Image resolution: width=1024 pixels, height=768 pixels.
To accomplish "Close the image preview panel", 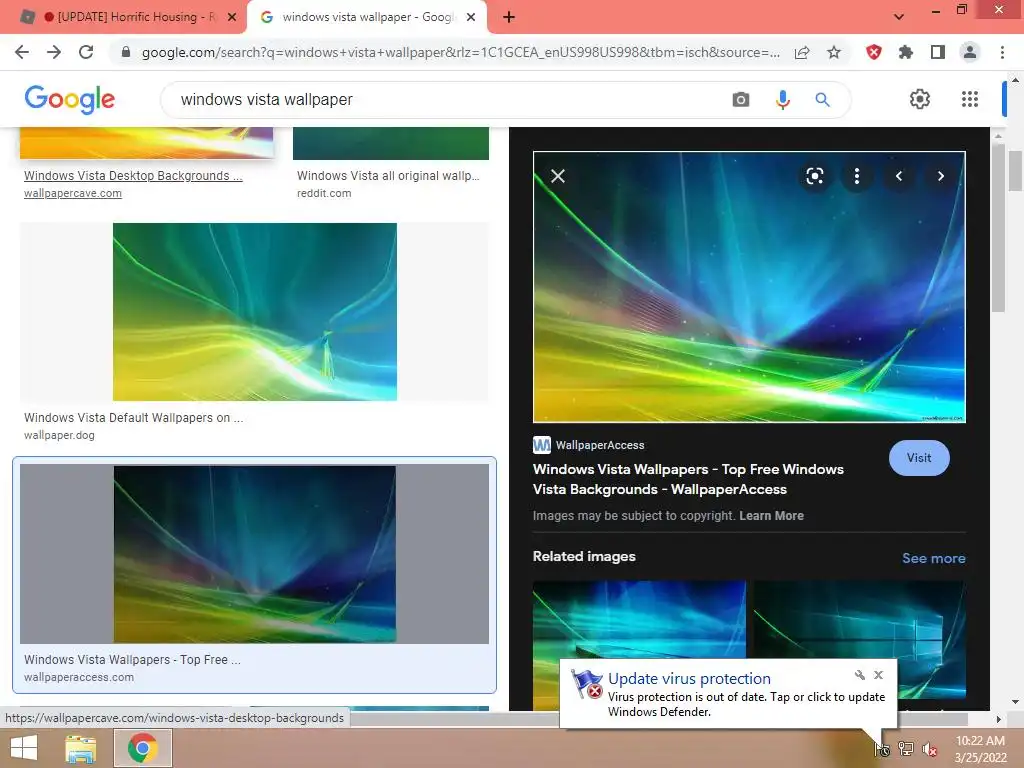I will [x=558, y=176].
